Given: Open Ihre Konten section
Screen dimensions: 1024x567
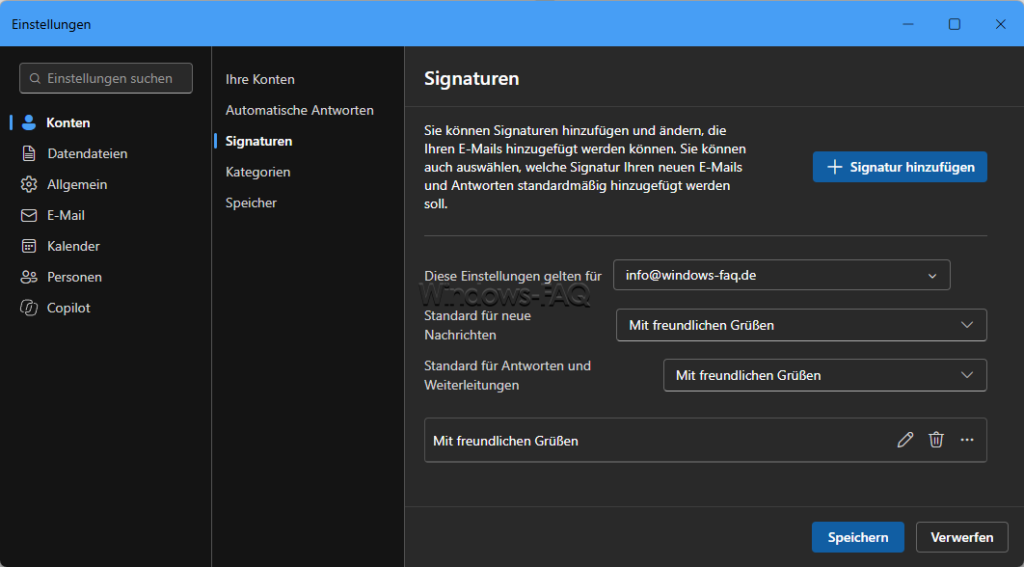Looking at the screenshot, I should click(260, 80).
